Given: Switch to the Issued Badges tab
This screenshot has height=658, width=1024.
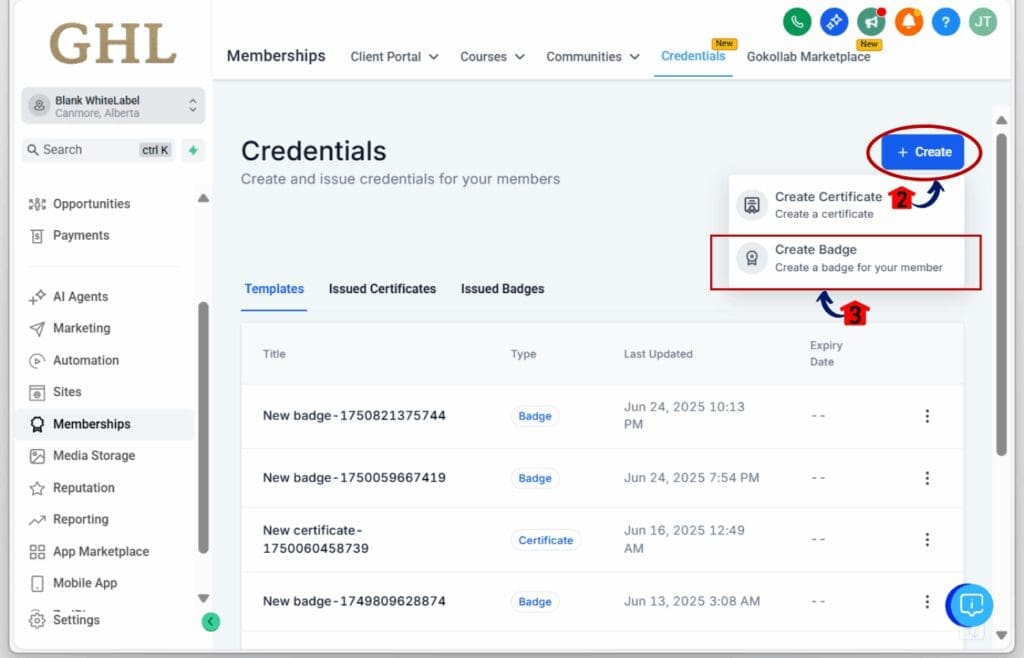Looking at the screenshot, I should pyautogui.click(x=502, y=289).
